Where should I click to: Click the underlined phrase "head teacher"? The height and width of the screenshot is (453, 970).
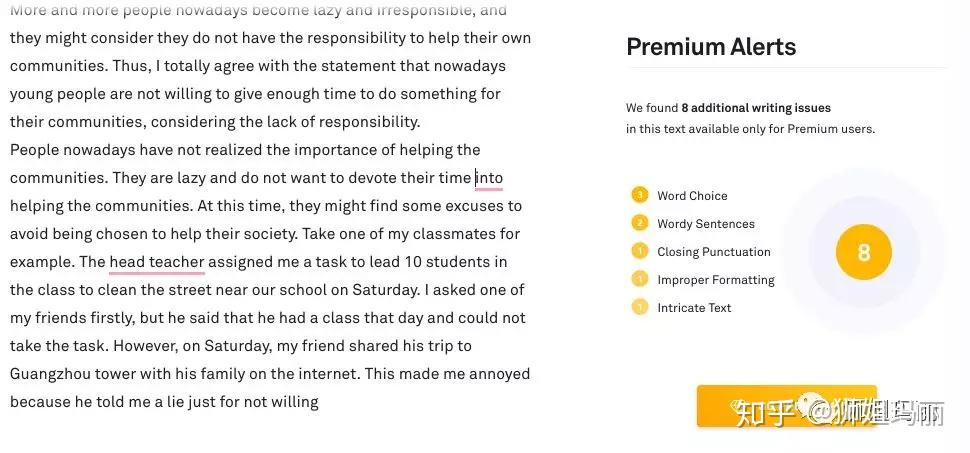[x=157, y=262]
